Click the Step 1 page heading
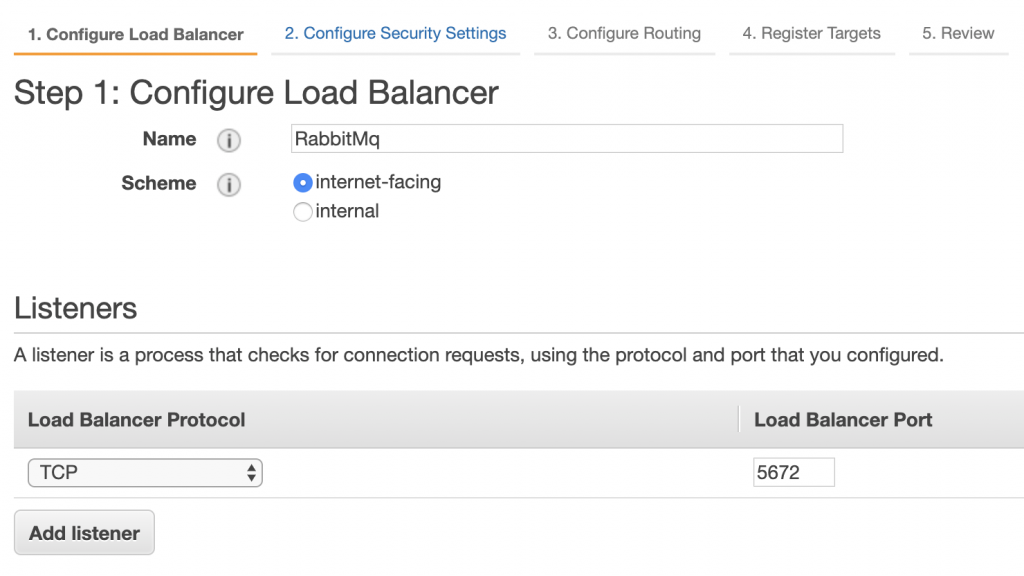Image resolution: width=1024 pixels, height=576 pixels. (256, 93)
